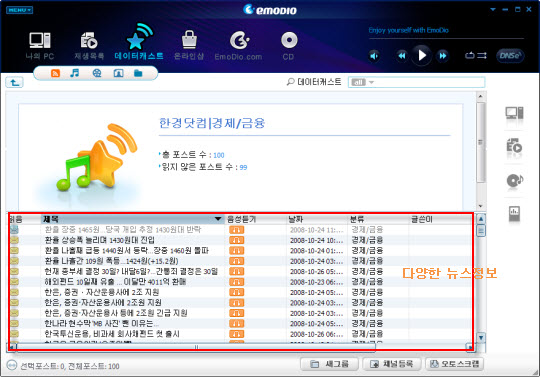Viewport: 540px width, 377px height.
Task: Click the 채널등록 register channel button
Action: point(392,364)
